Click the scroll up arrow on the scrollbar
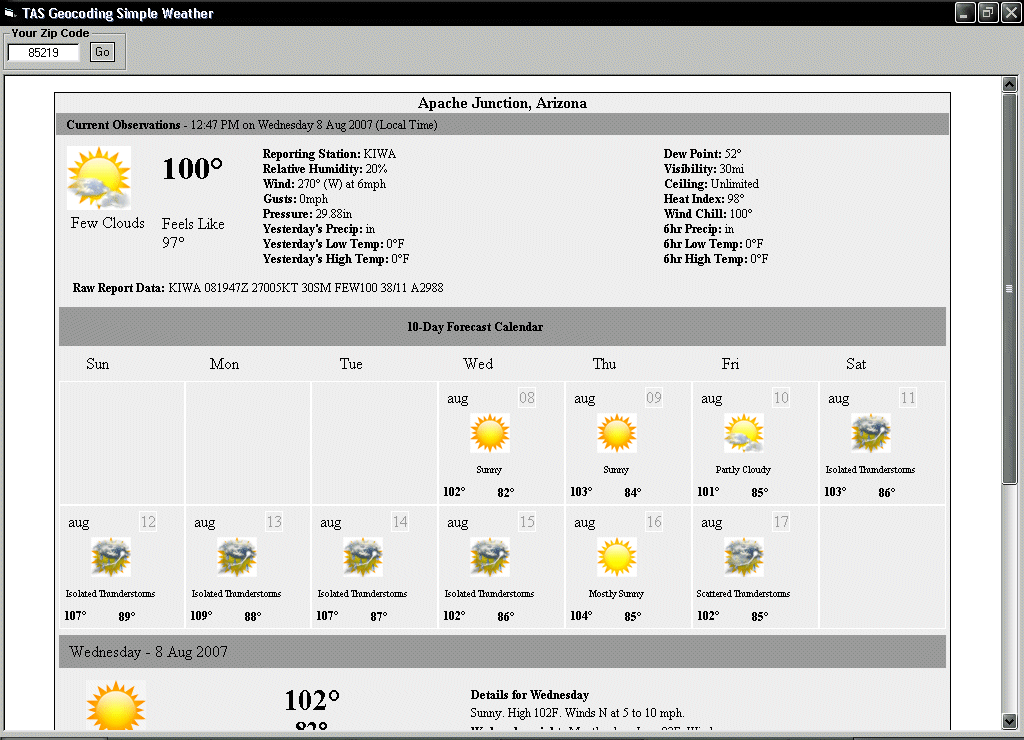Image resolution: width=1024 pixels, height=740 pixels. (1009, 85)
